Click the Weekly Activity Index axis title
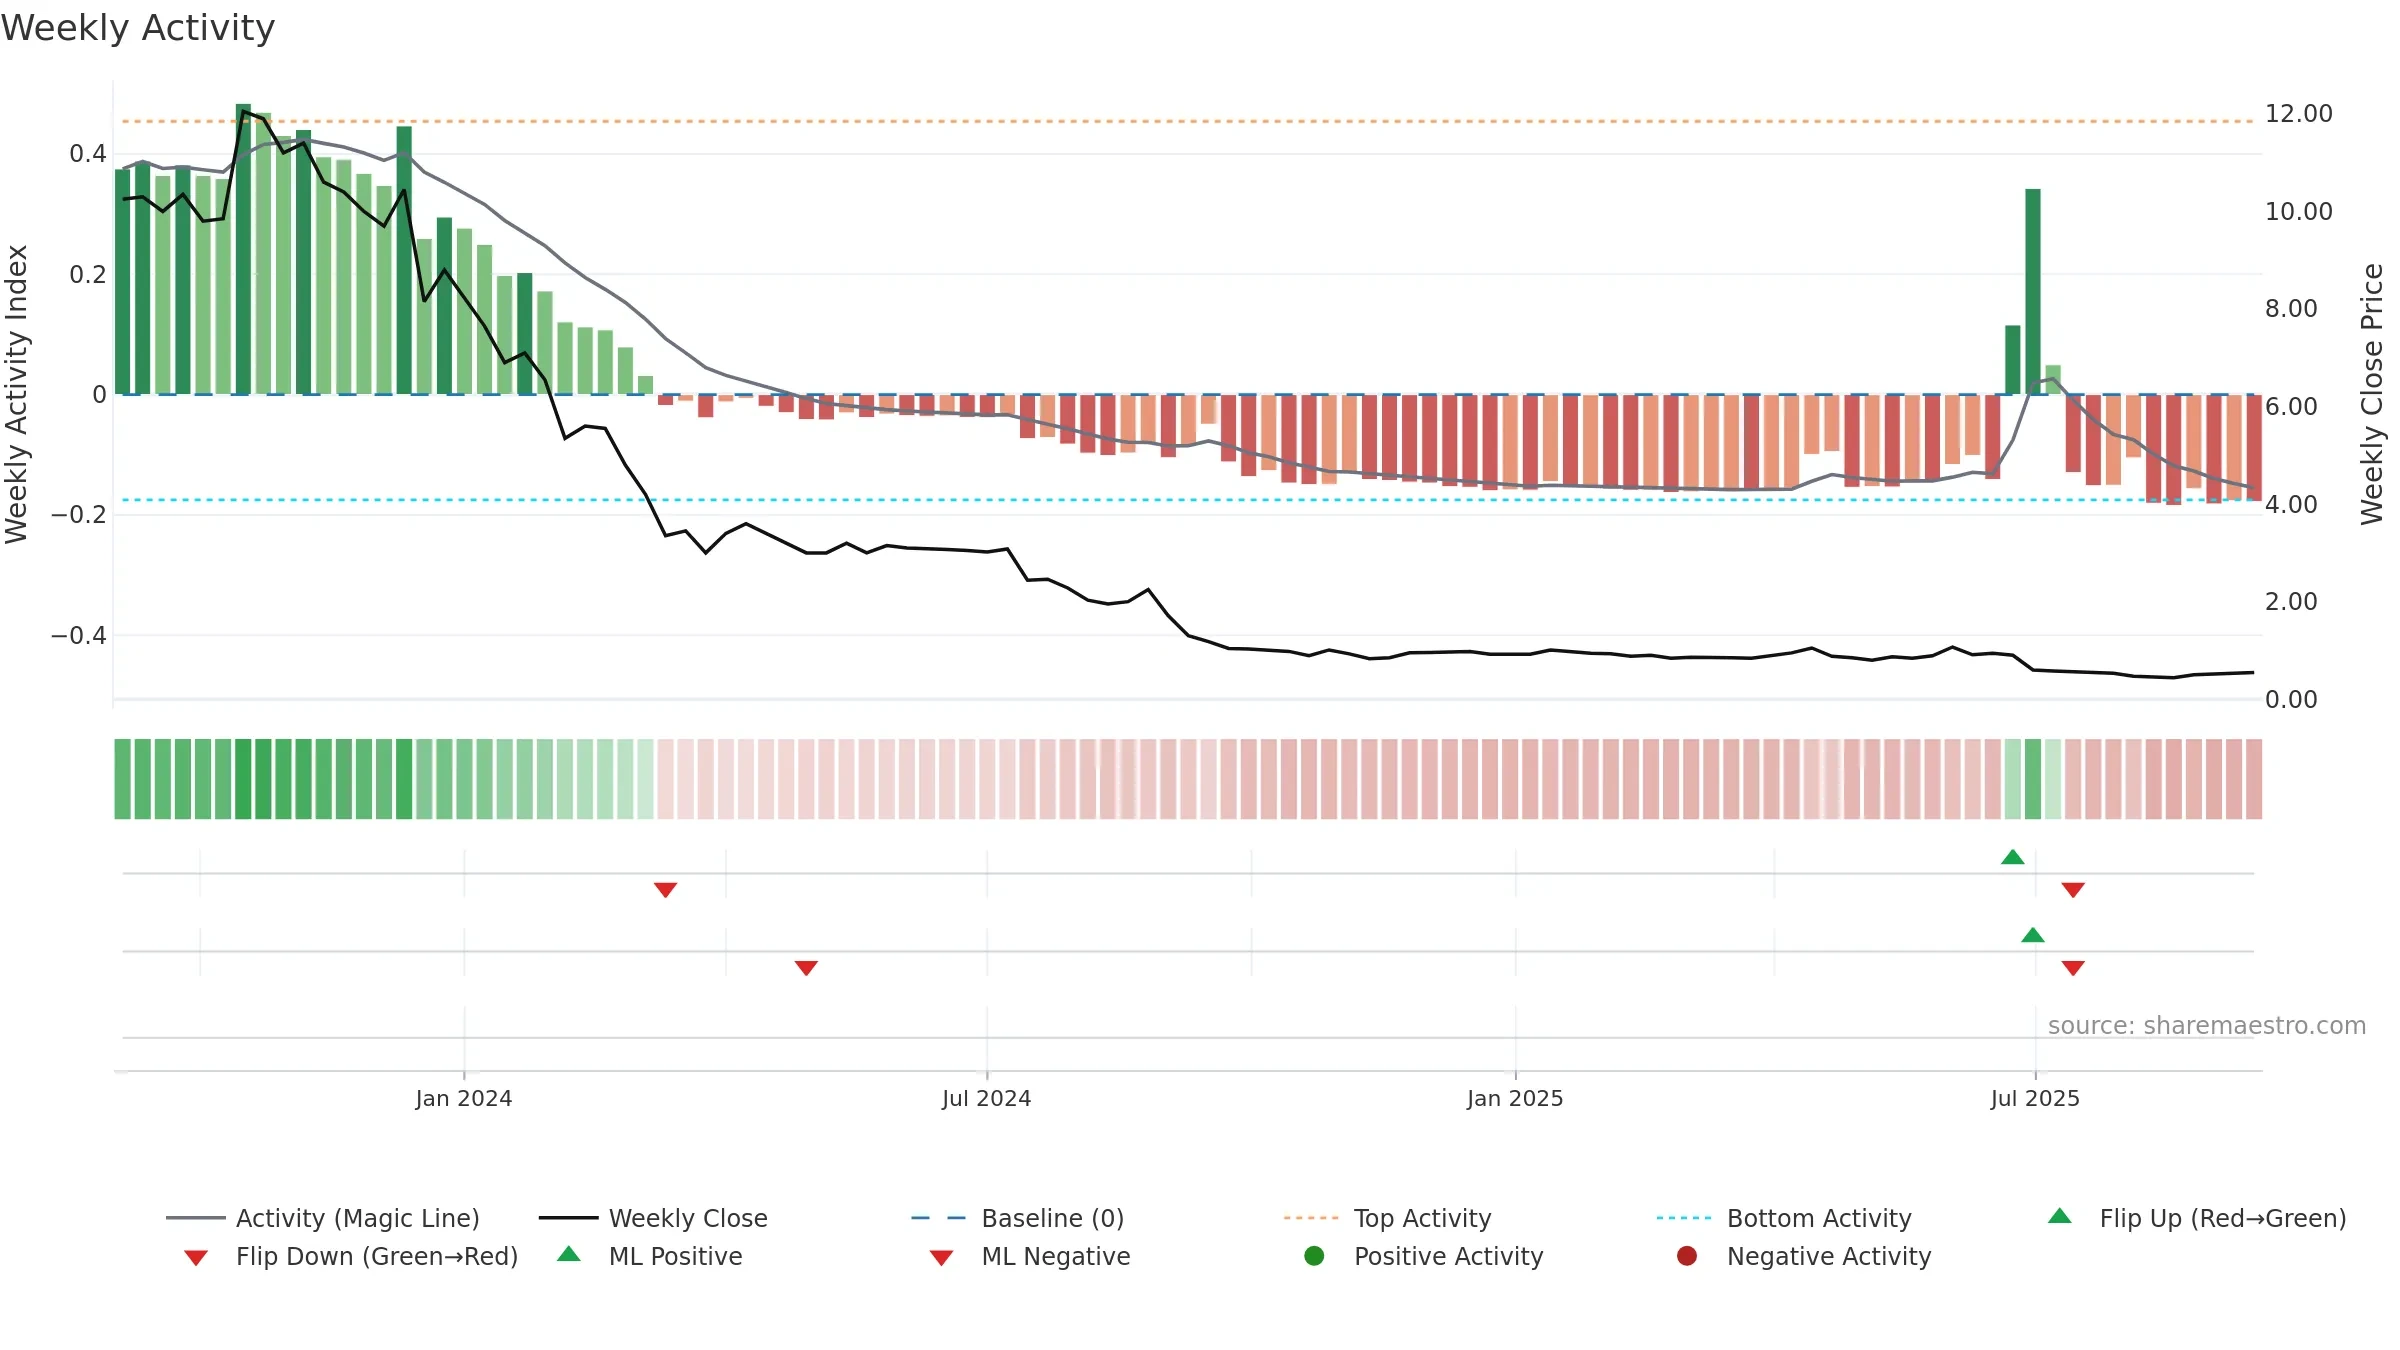Screen dimensions: 2400x1350 16,394
